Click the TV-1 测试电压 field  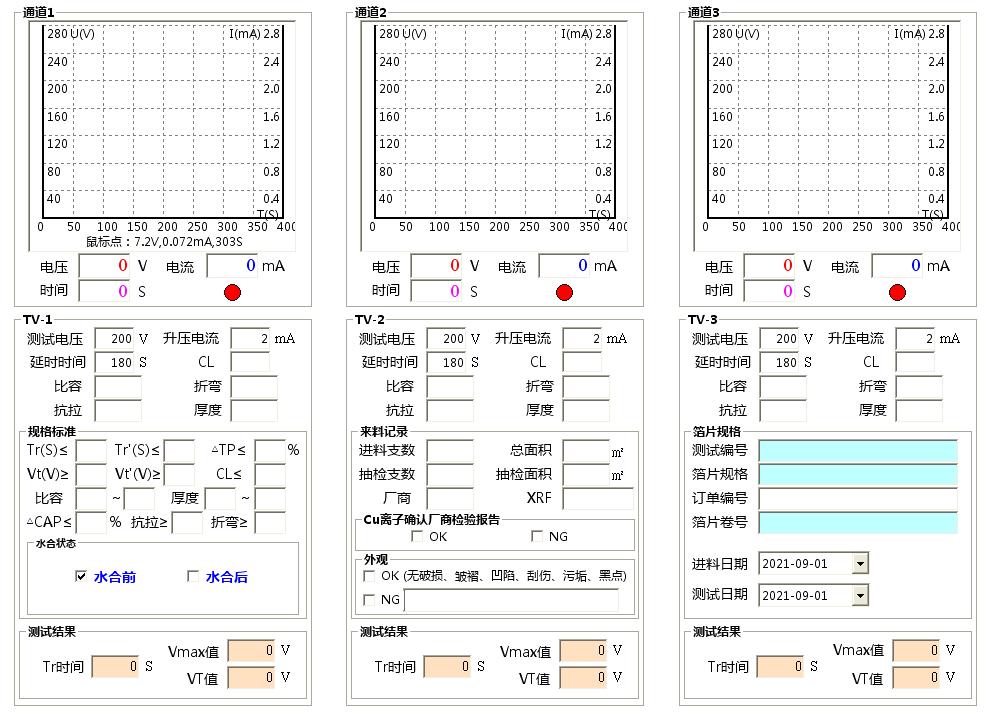[x=114, y=339]
